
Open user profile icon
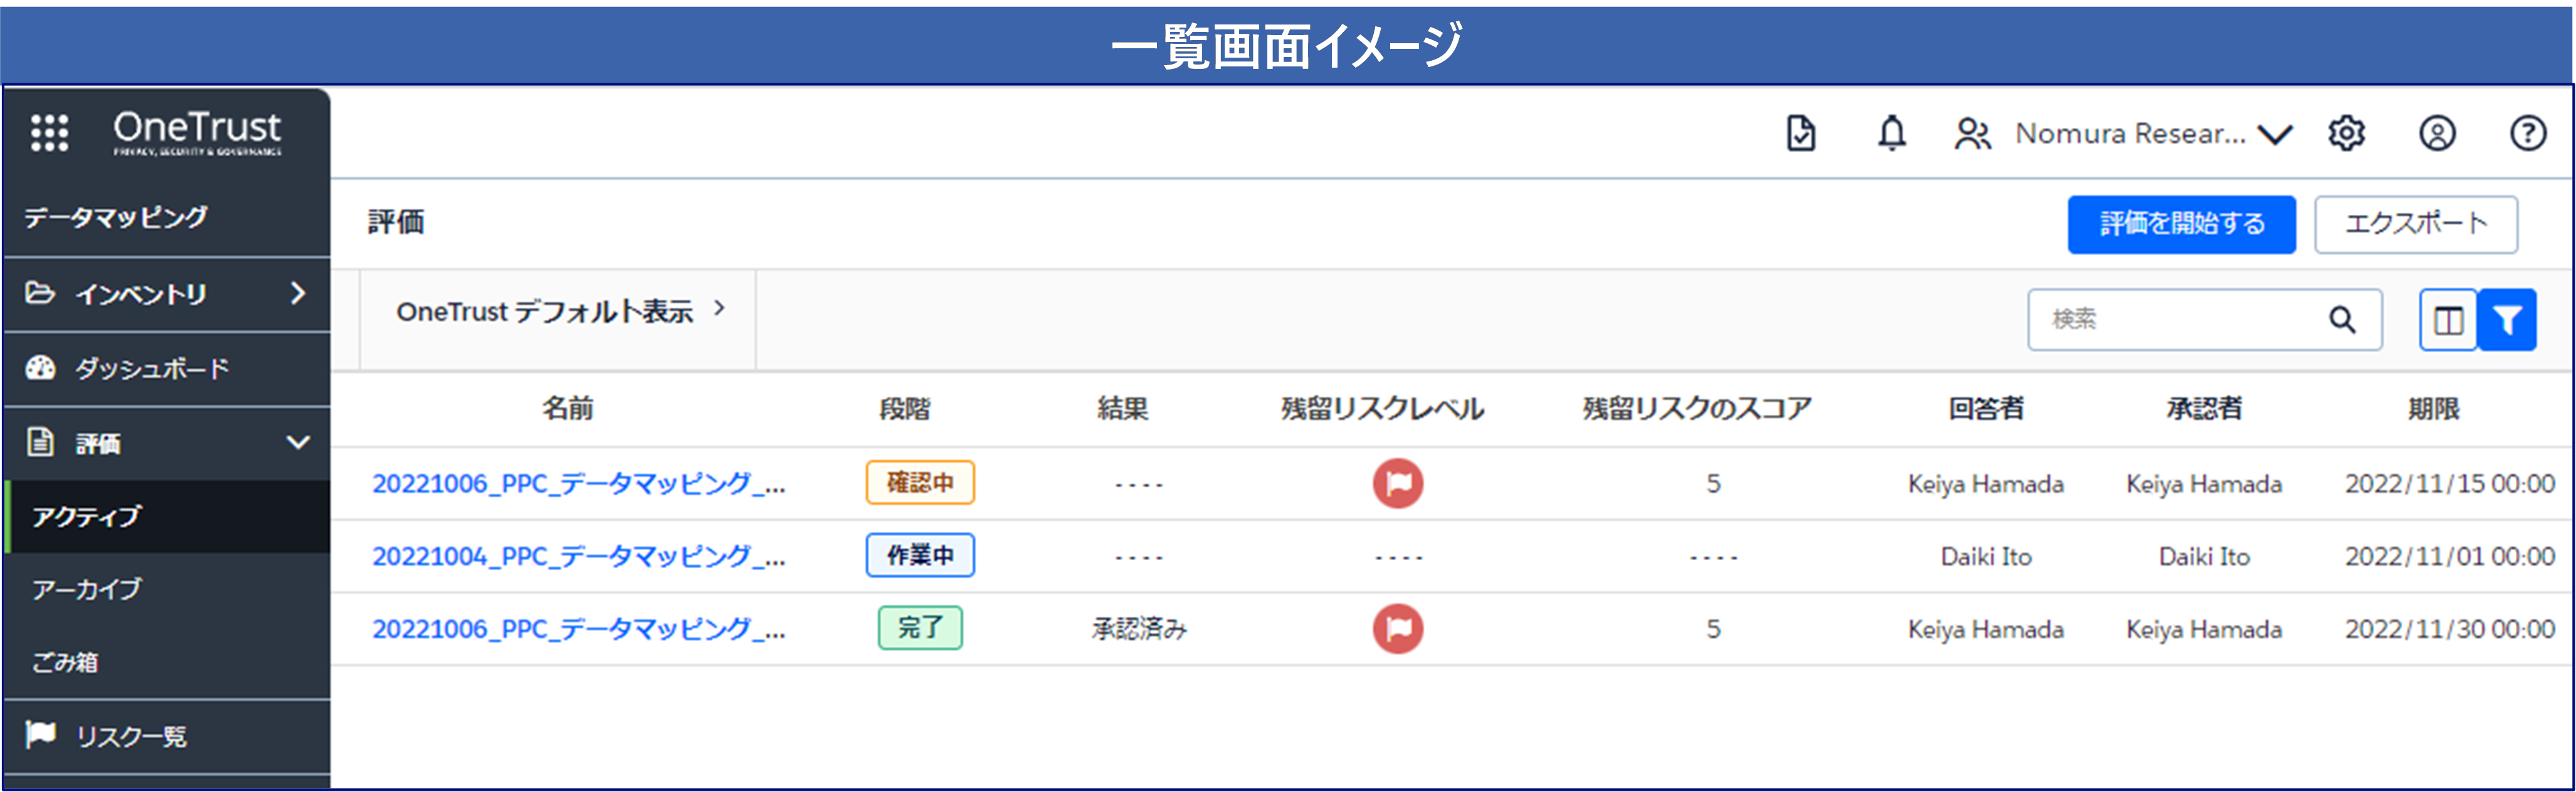tap(2437, 133)
